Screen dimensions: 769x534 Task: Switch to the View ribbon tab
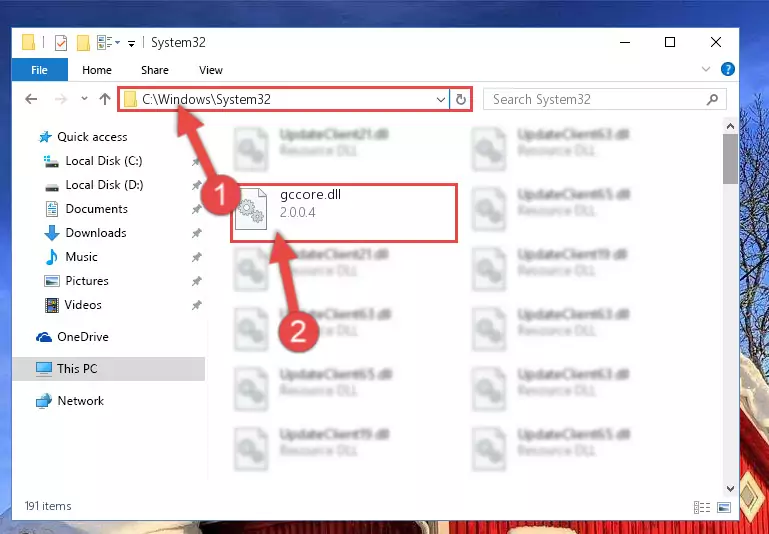tap(211, 70)
